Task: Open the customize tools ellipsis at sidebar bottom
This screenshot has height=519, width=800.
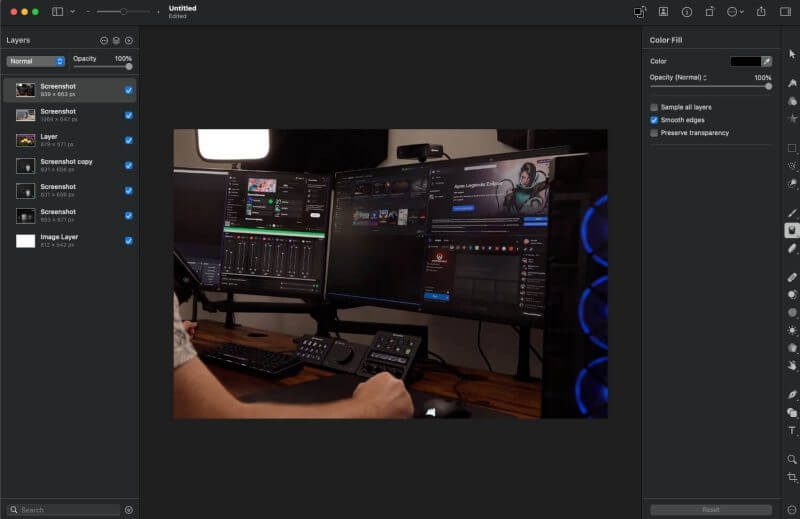Action: click(792, 509)
